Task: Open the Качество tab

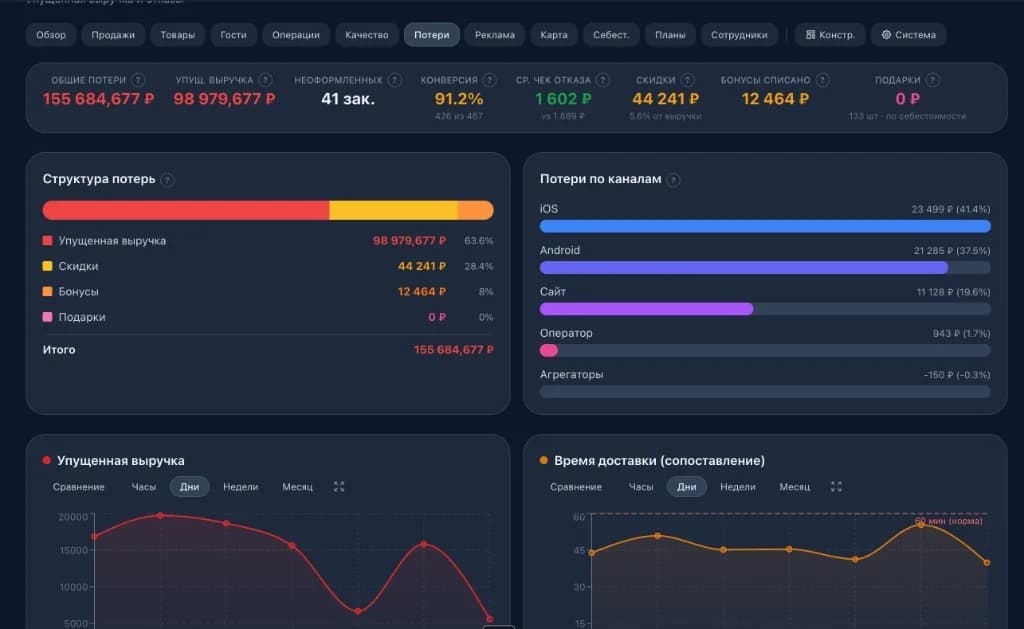Action: pyautogui.click(x=366, y=35)
